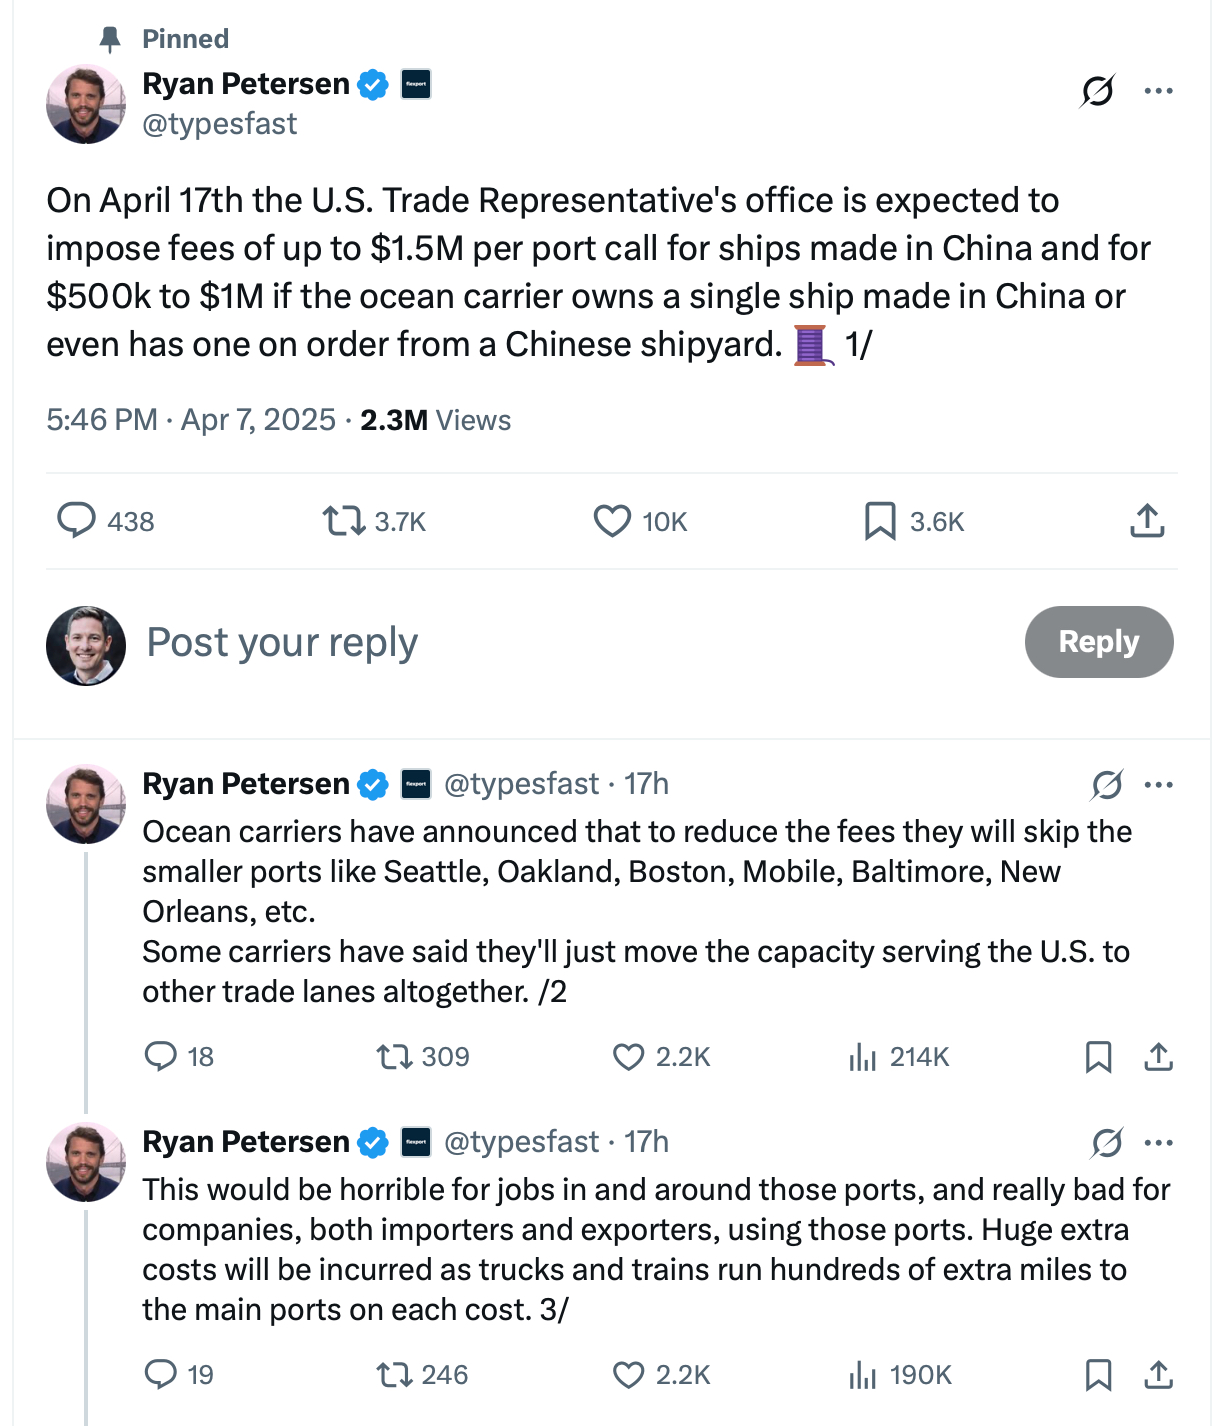The height and width of the screenshot is (1426, 1230).
Task: Bookmark the reply about horrible jobs impact
Action: (x=1098, y=1375)
